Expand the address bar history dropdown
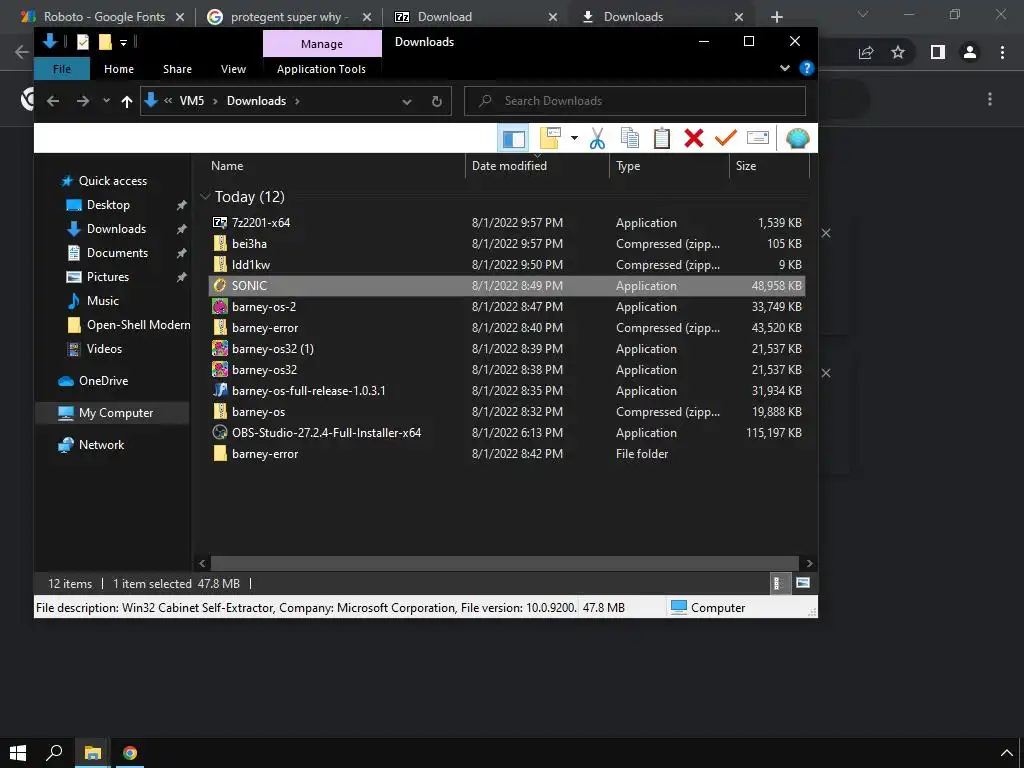 click(x=407, y=102)
